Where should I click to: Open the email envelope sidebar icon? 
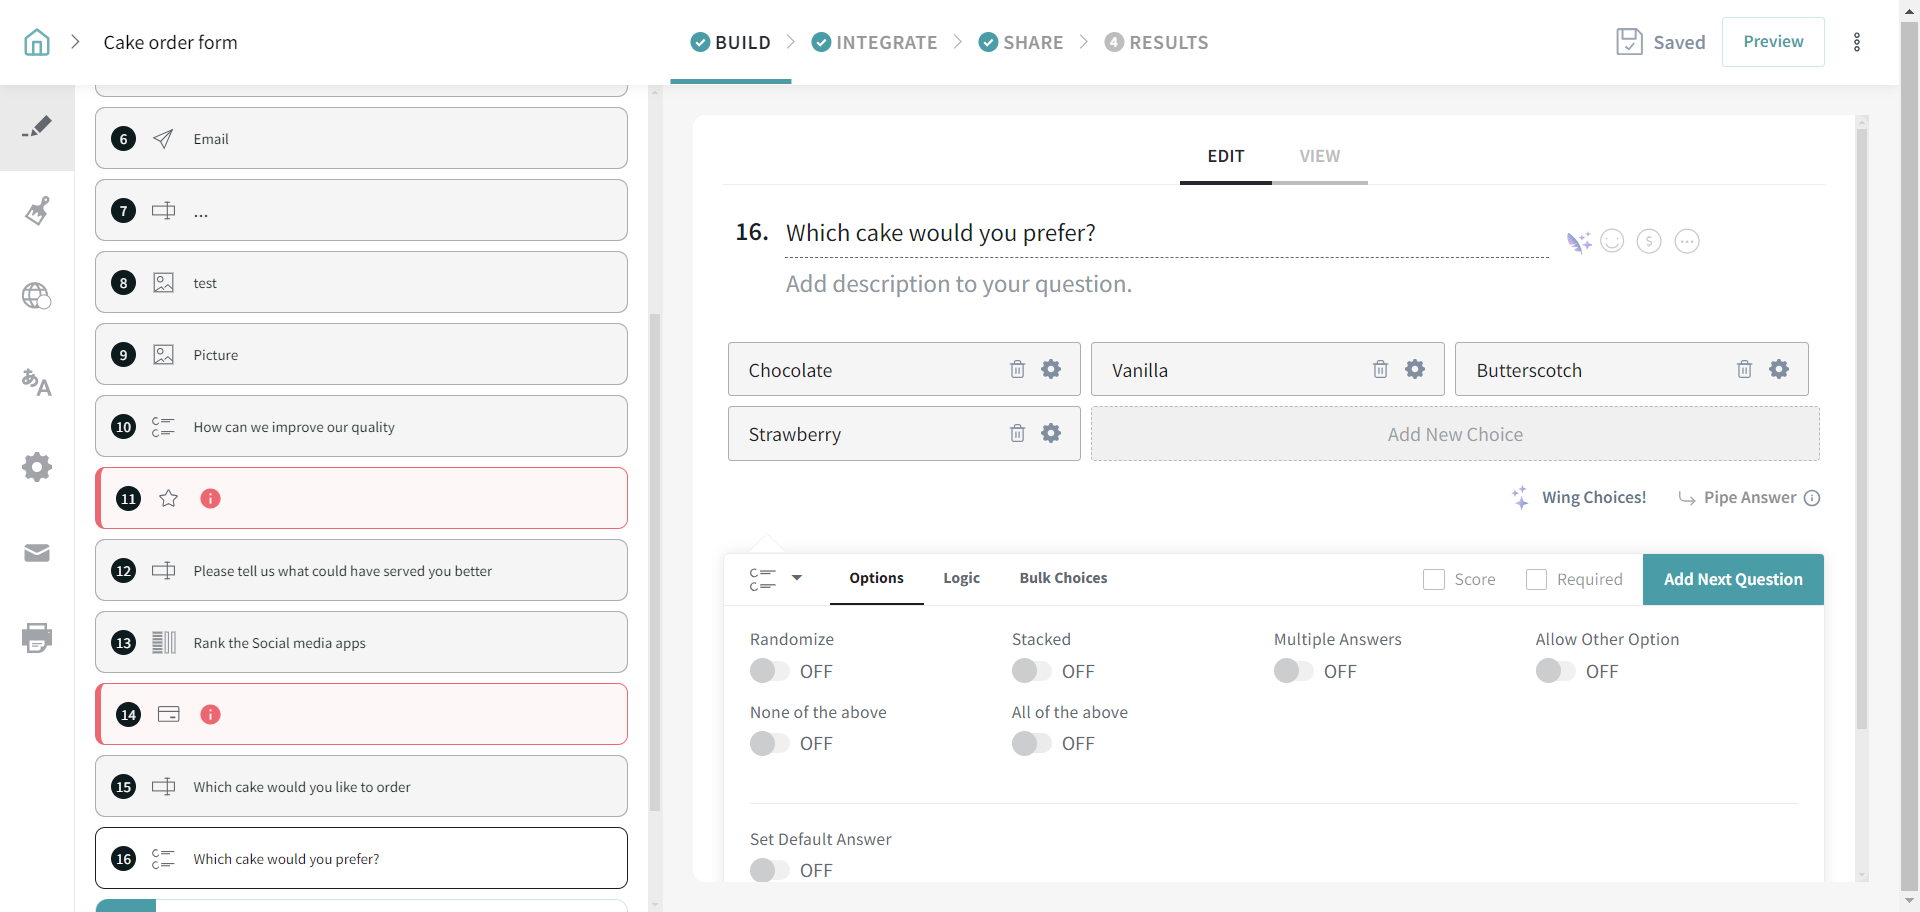click(37, 553)
